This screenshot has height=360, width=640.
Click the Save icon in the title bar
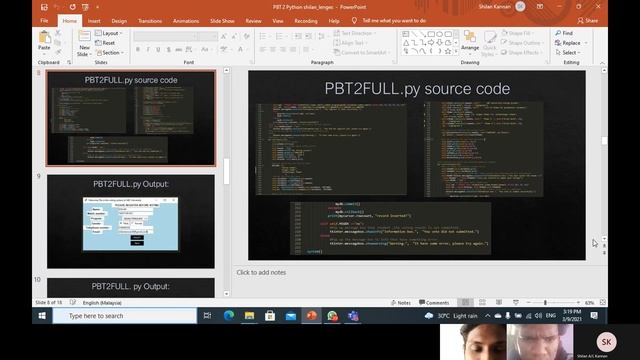44,7
